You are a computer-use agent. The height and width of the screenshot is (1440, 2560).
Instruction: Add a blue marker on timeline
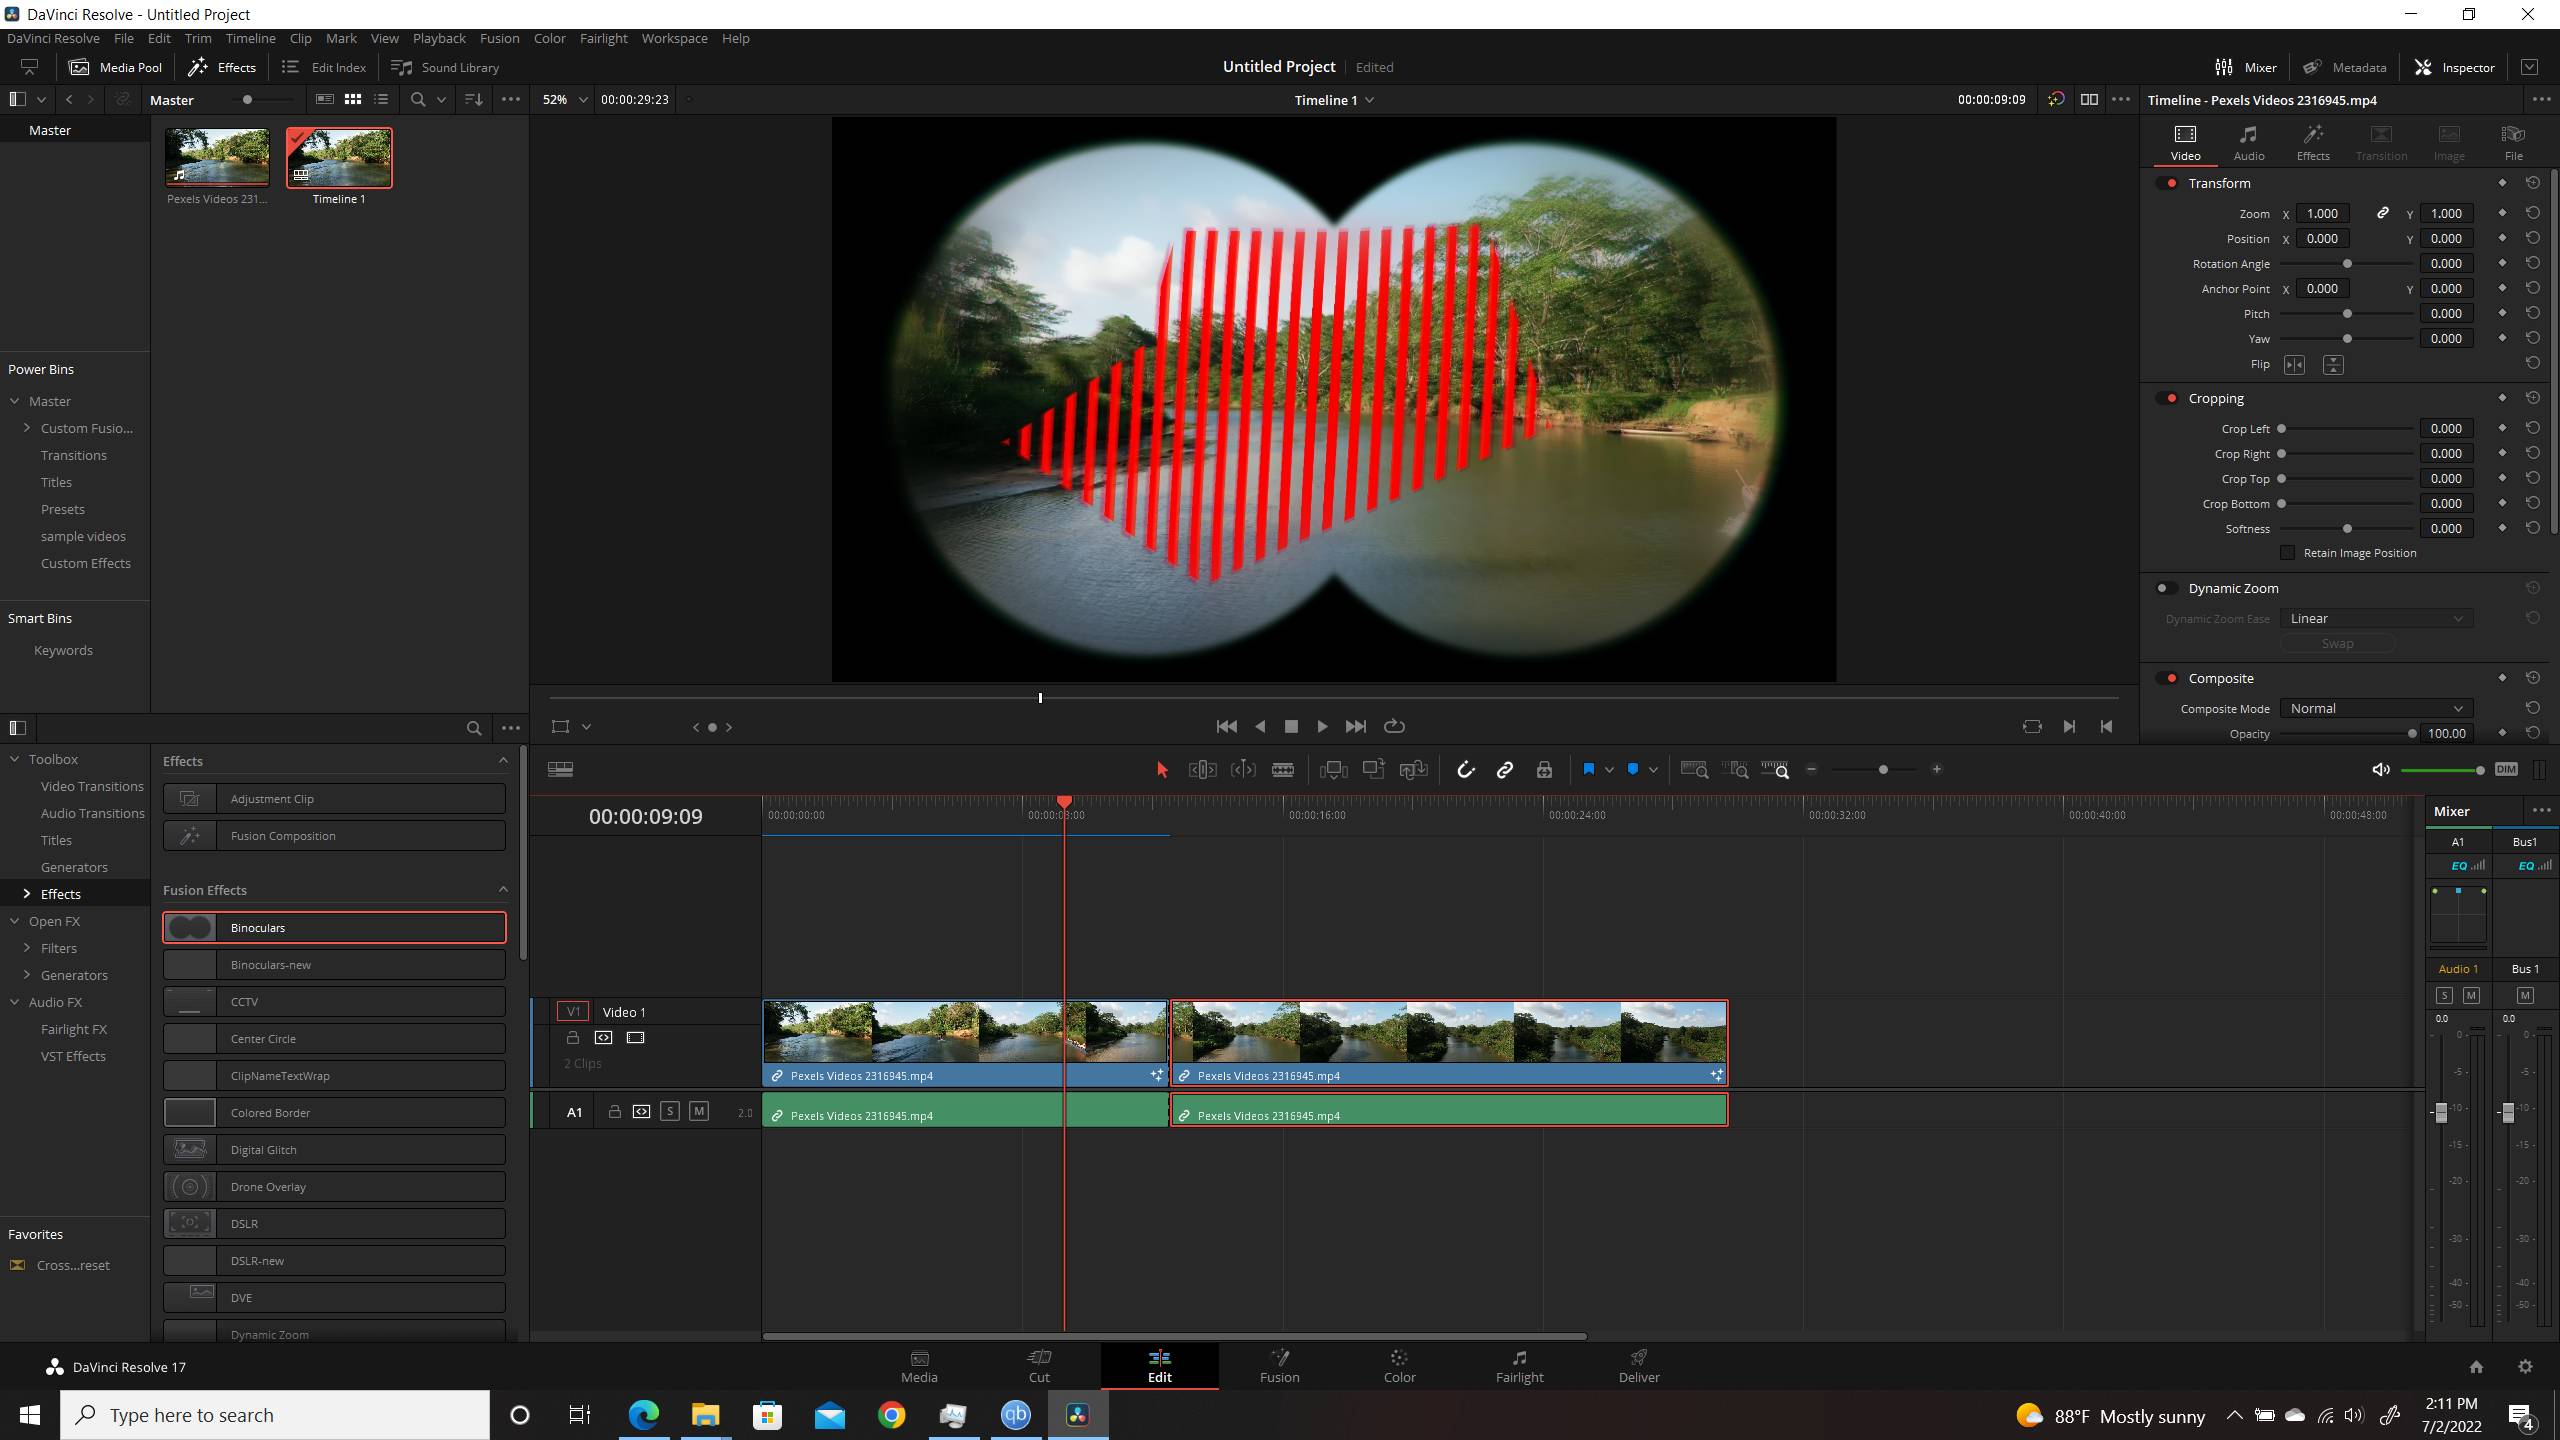click(1633, 769)
